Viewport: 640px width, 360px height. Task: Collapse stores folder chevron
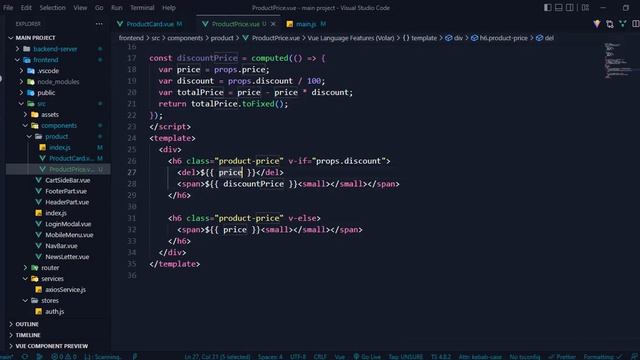[25, 300]
